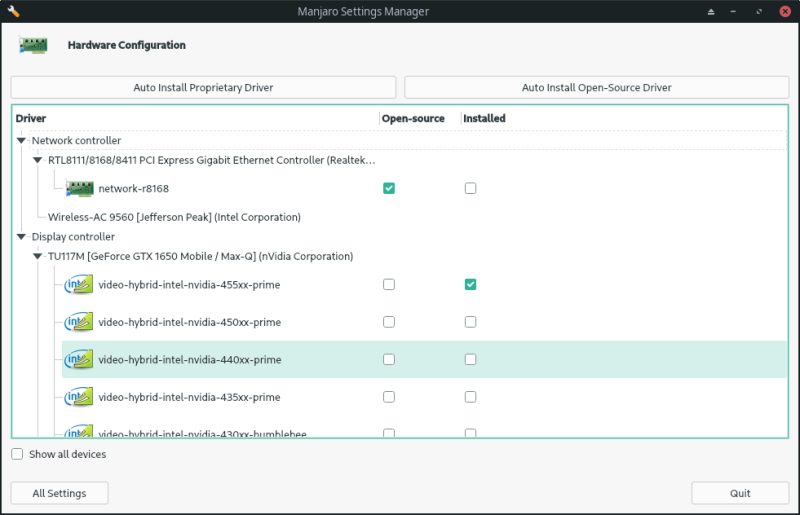
Task: Collapse the TU117M GeForce GTX 1650 node
Action: (x=37, y=256)
